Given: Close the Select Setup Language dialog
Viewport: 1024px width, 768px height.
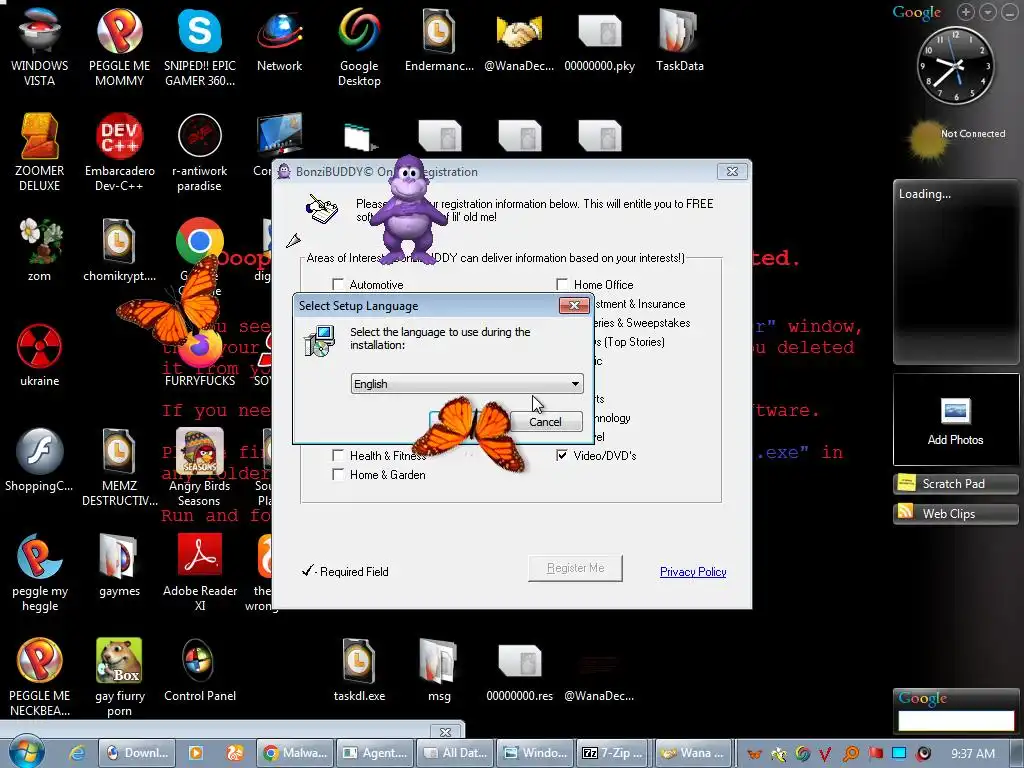Looking at the screenshot, I should (x=574, y=305).
